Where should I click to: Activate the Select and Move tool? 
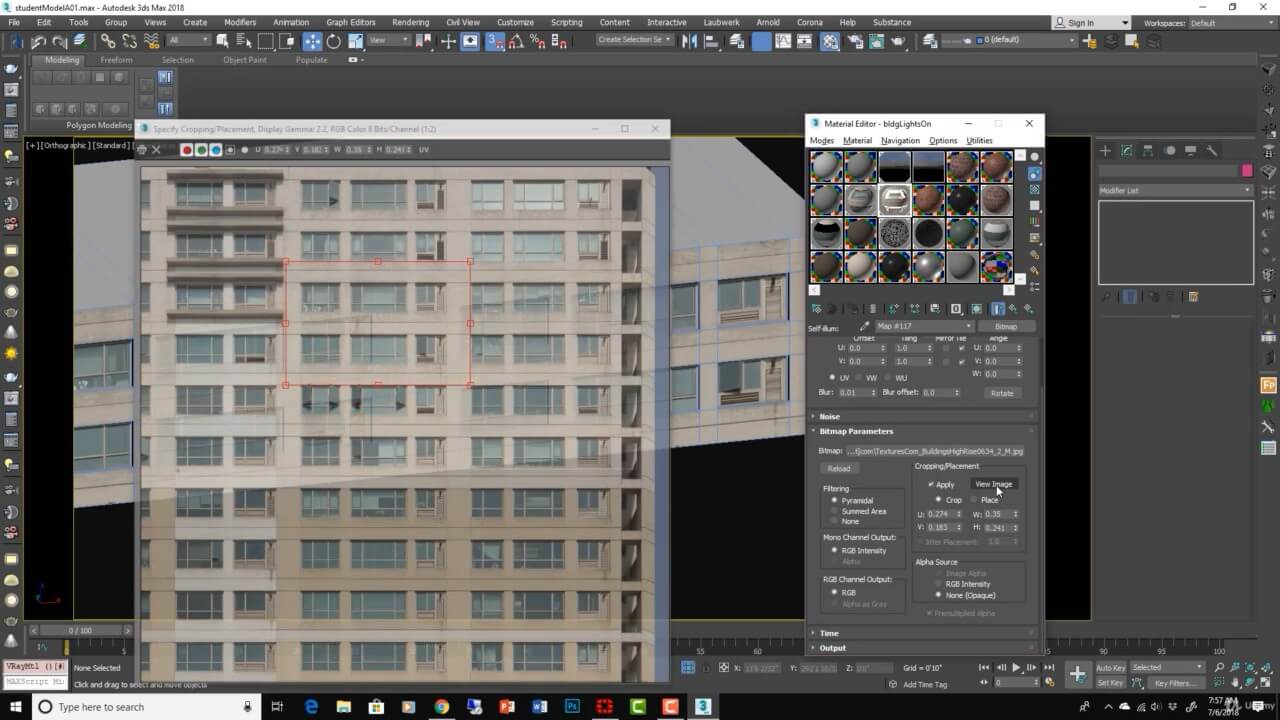click(313, 41)
